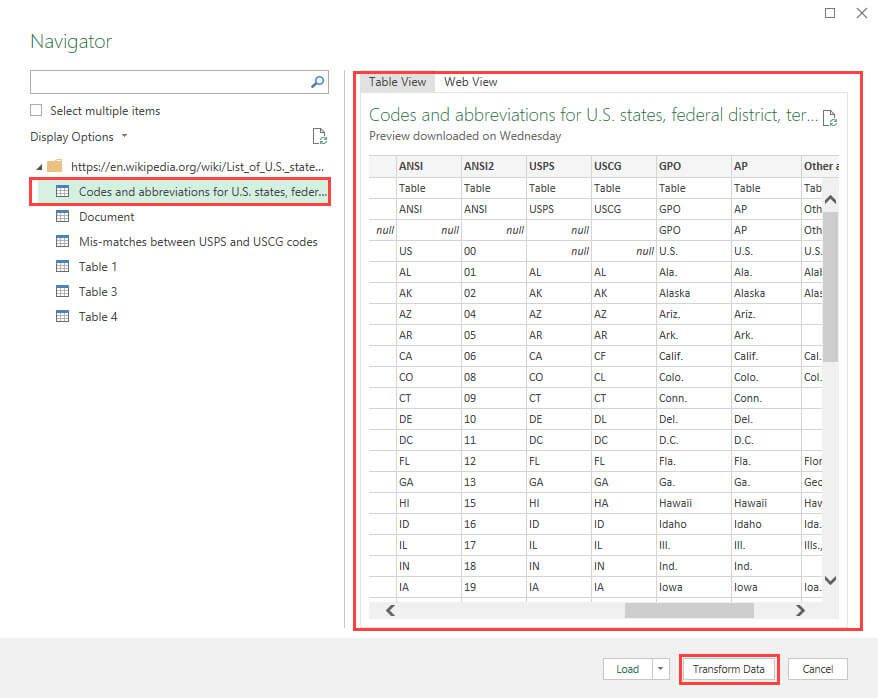Viewport: 878px width, 698px height.
Task: Click the scroll-up arrow in the preview pane
Action: click(x=829, y=199)
